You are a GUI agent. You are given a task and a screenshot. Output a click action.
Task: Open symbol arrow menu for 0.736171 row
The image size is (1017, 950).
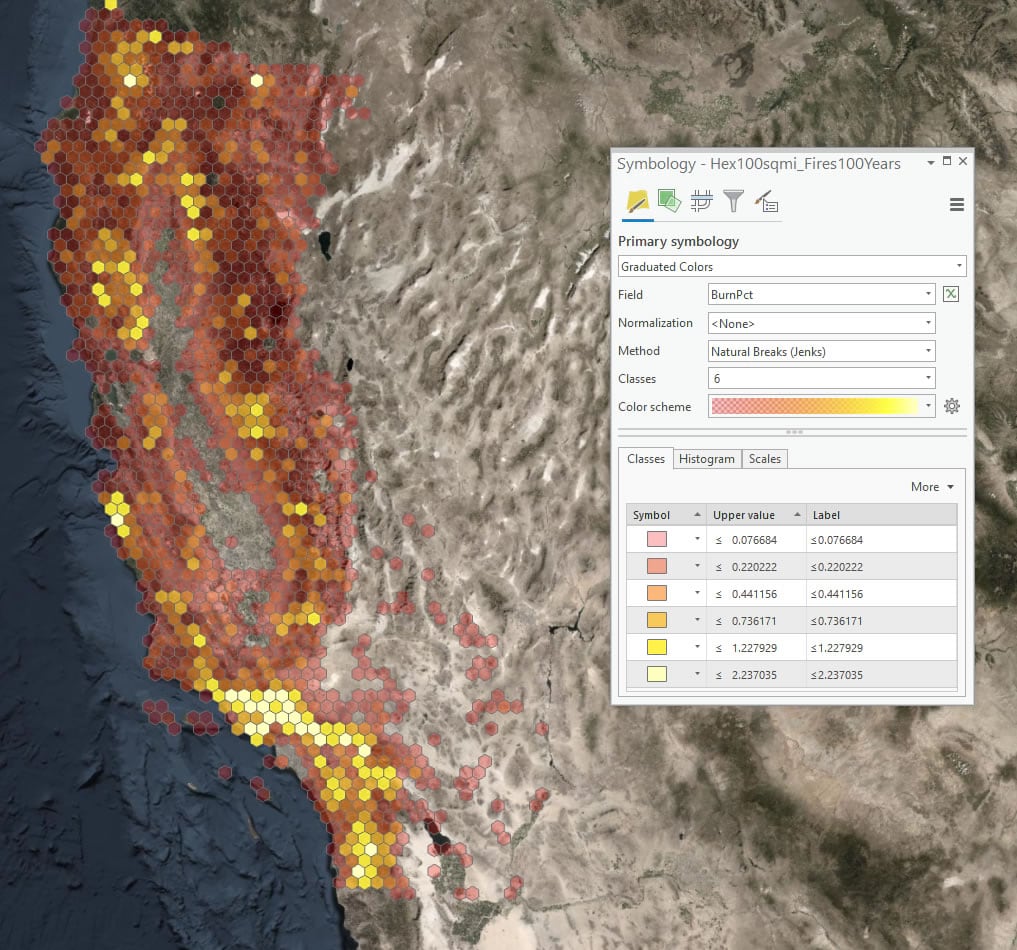click(x=697, y=620)
